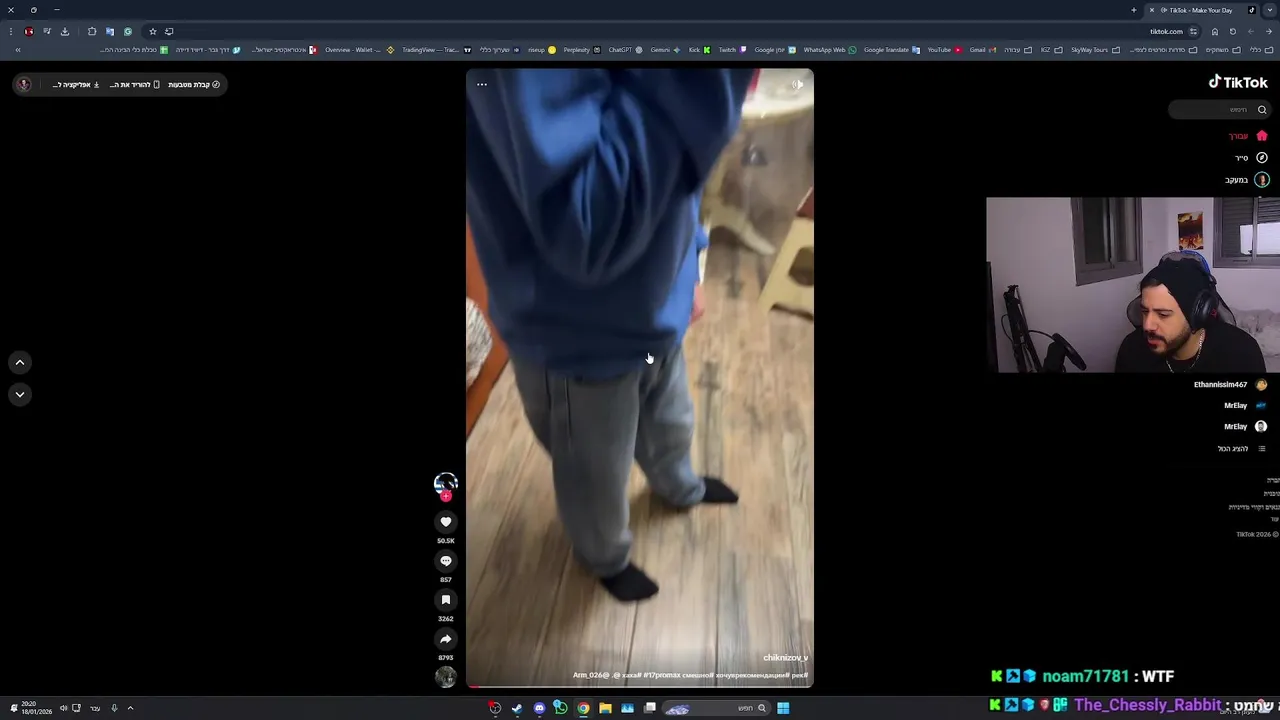Open Windows Start menu

[783, 708]
